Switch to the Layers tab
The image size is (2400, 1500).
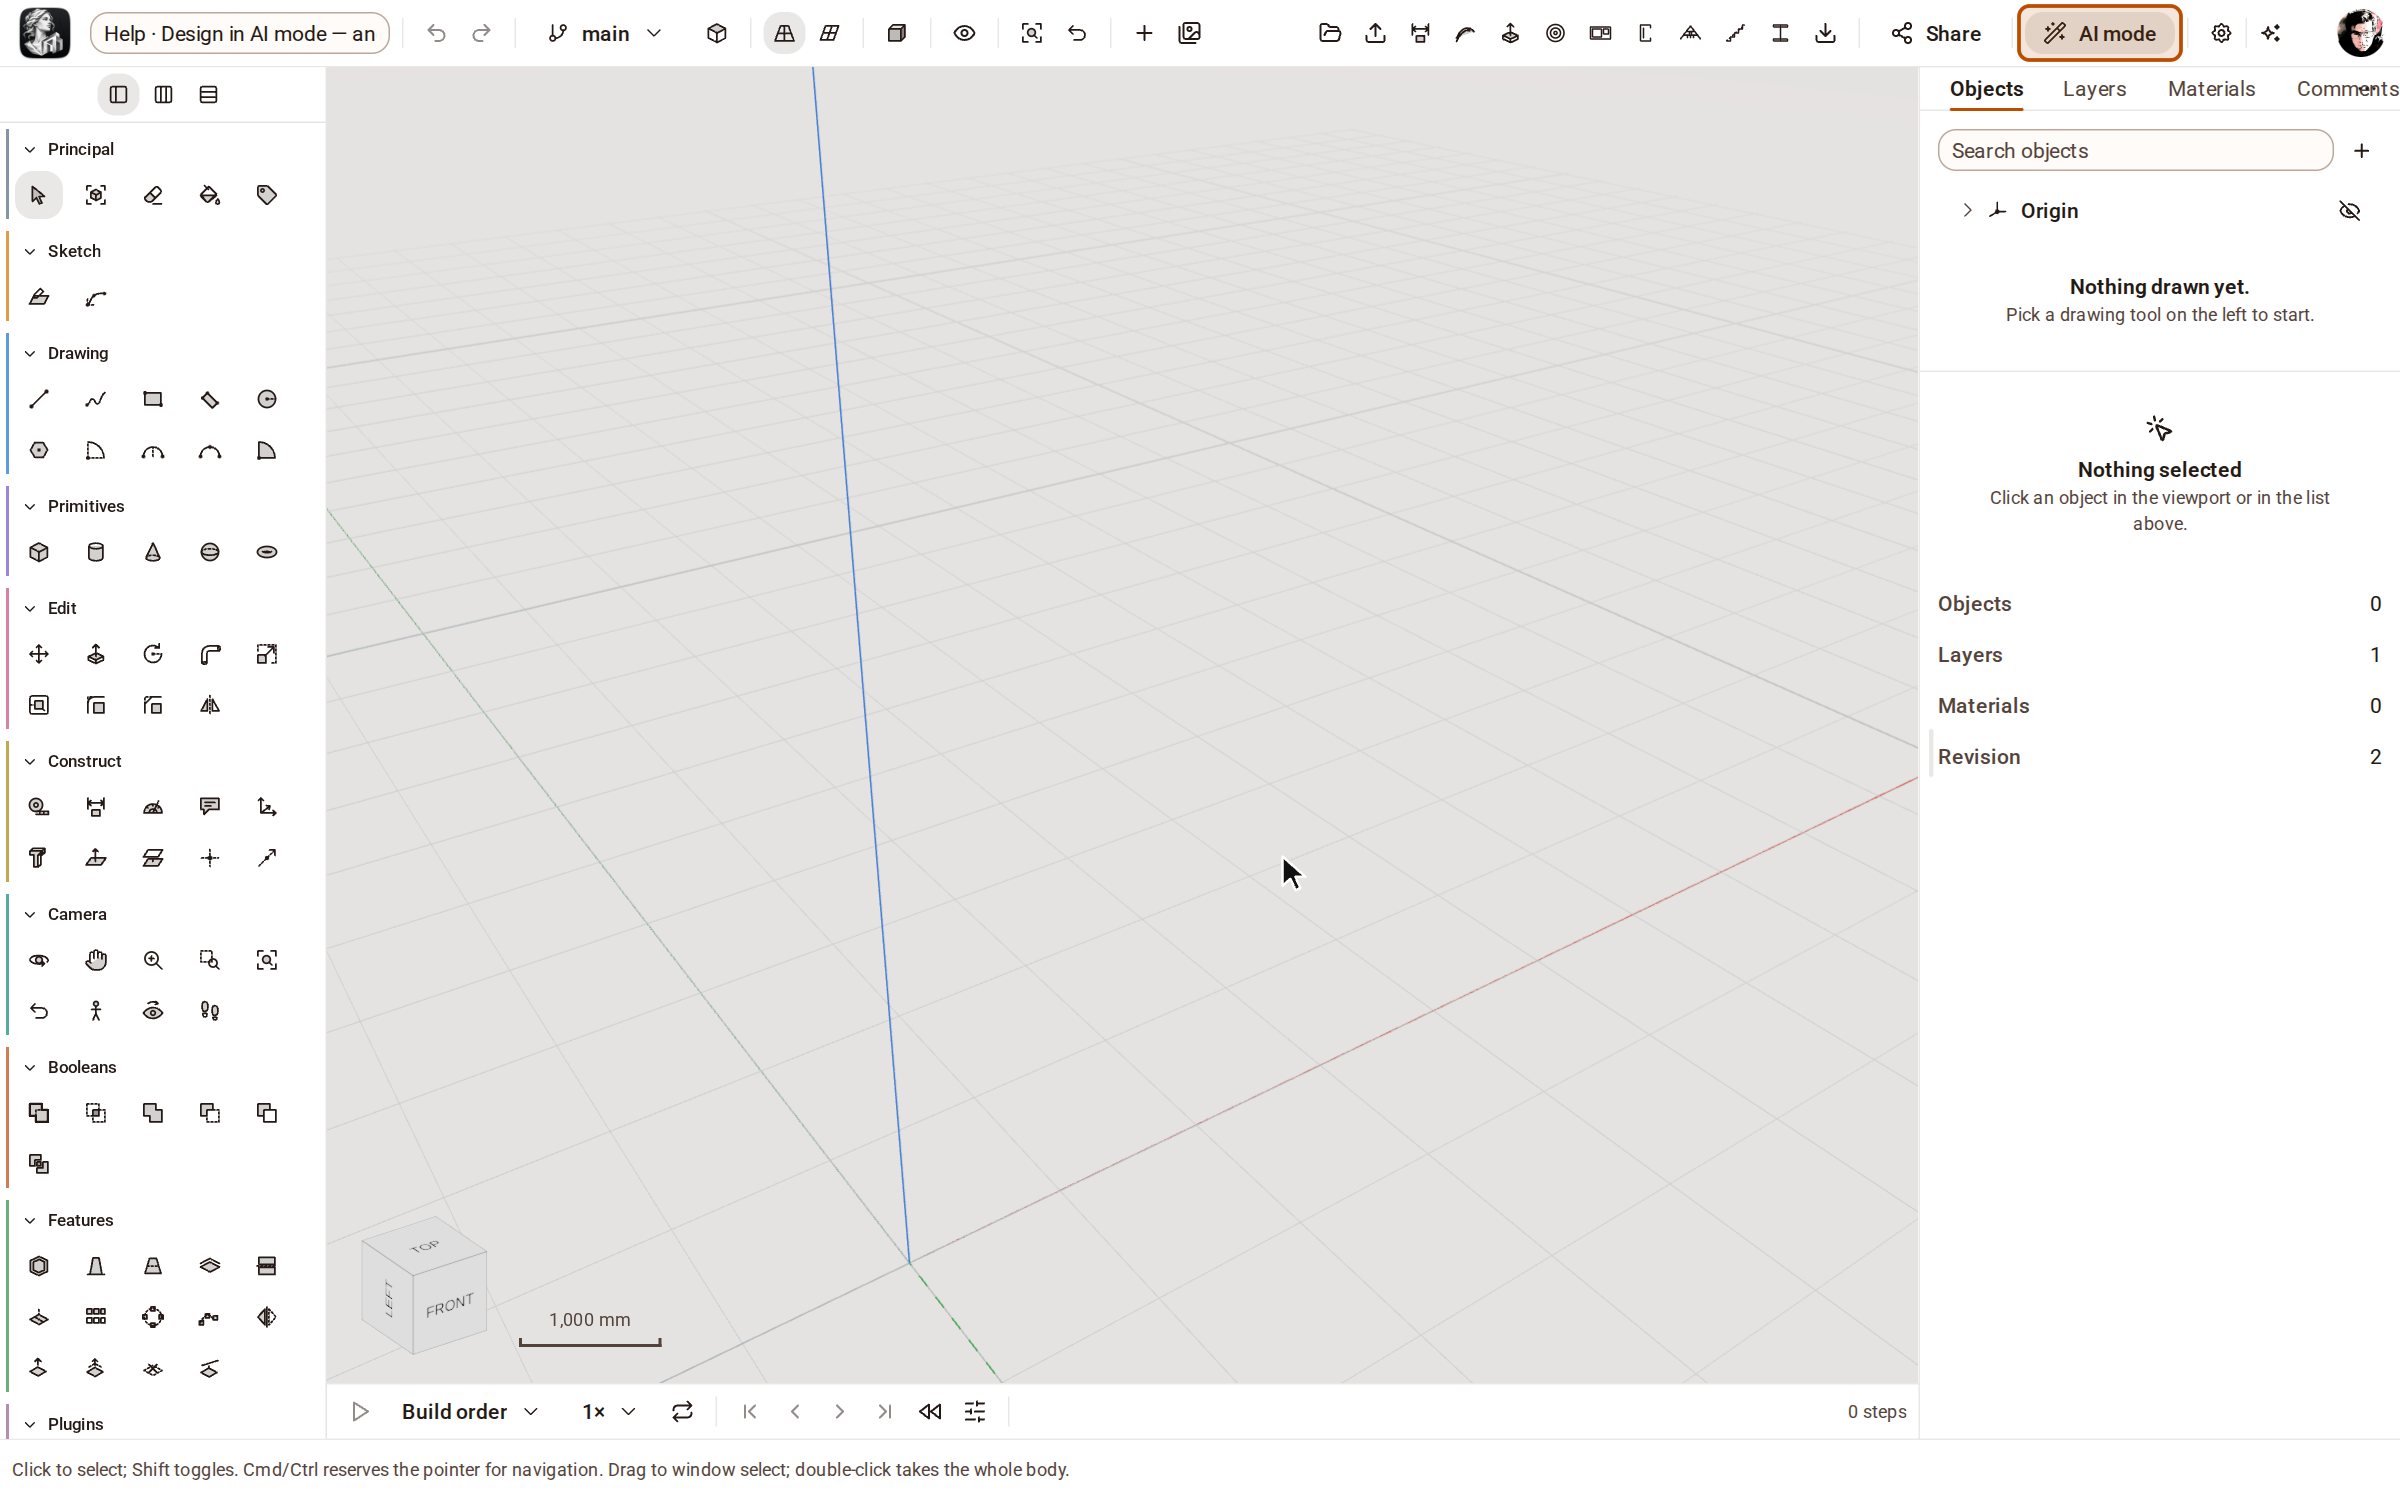pos(2094,89)
